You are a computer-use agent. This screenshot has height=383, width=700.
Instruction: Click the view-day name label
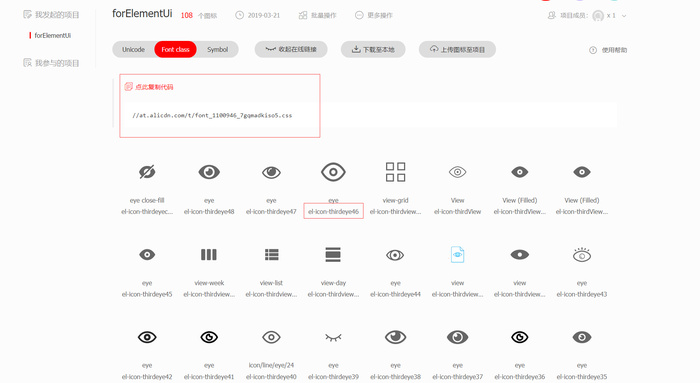point(333,283)
